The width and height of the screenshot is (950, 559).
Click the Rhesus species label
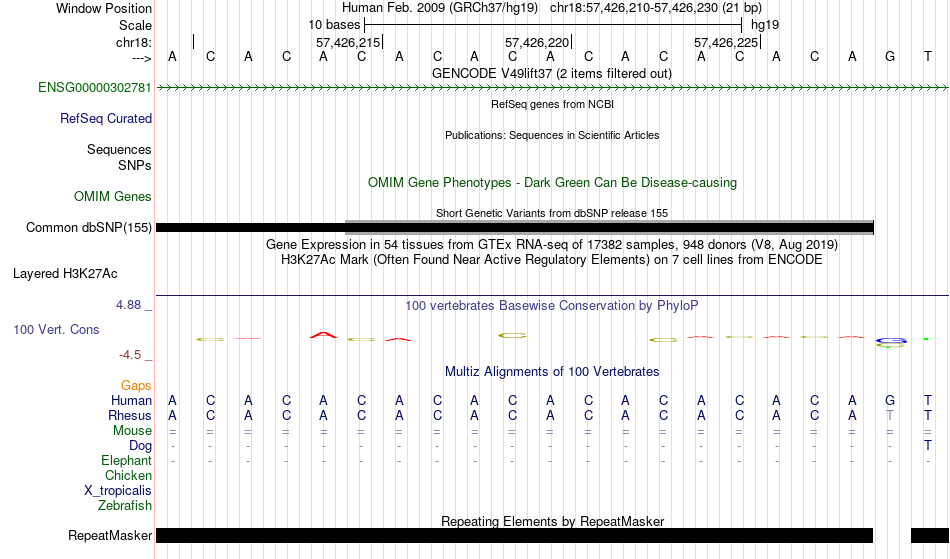point(130,415)
